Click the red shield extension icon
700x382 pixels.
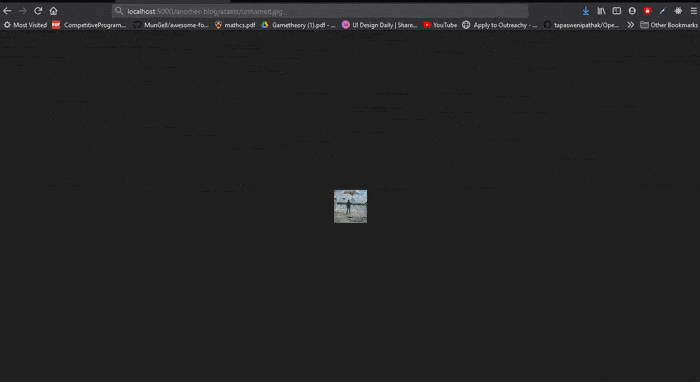coord(647,11)
